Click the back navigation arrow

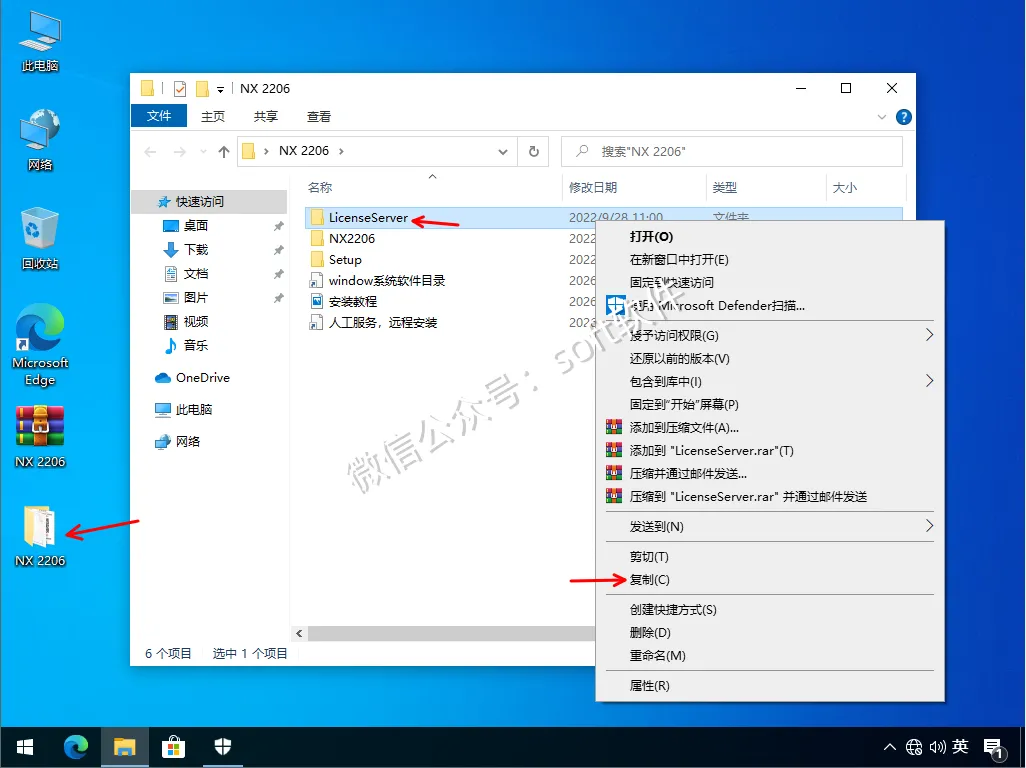(150, 152)
